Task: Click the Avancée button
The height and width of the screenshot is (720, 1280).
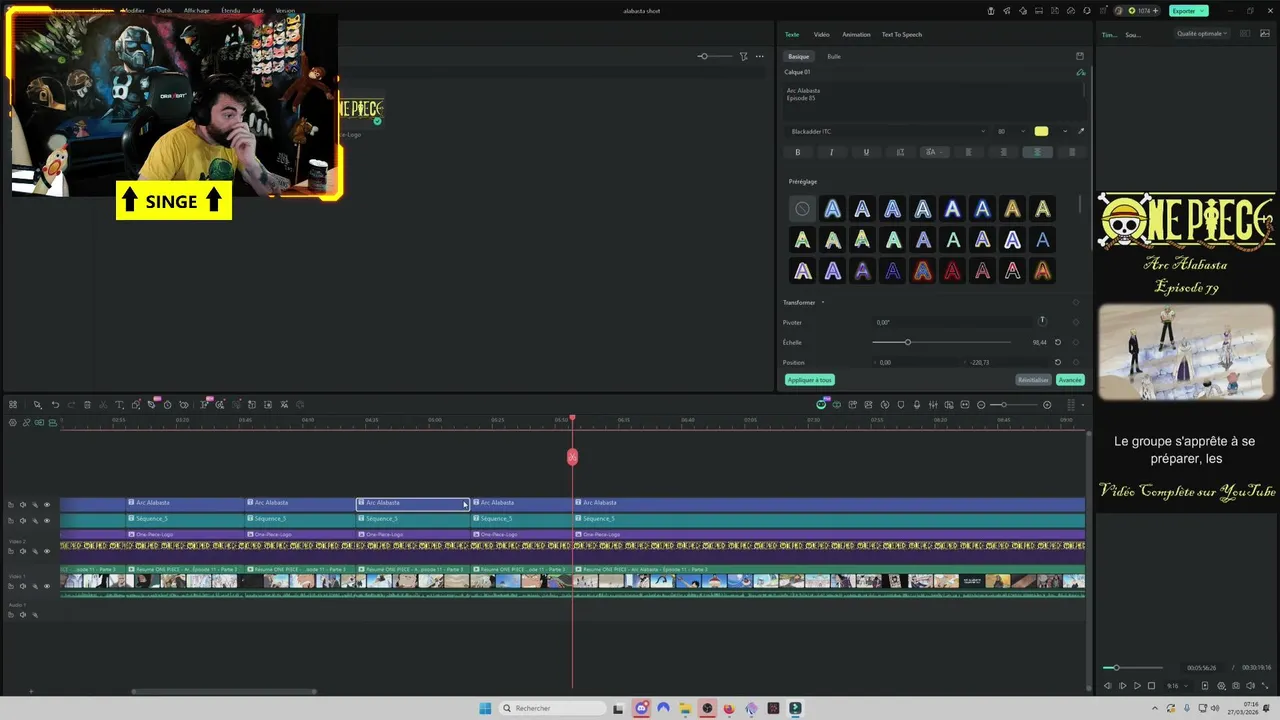Action: pos(1070,380)
